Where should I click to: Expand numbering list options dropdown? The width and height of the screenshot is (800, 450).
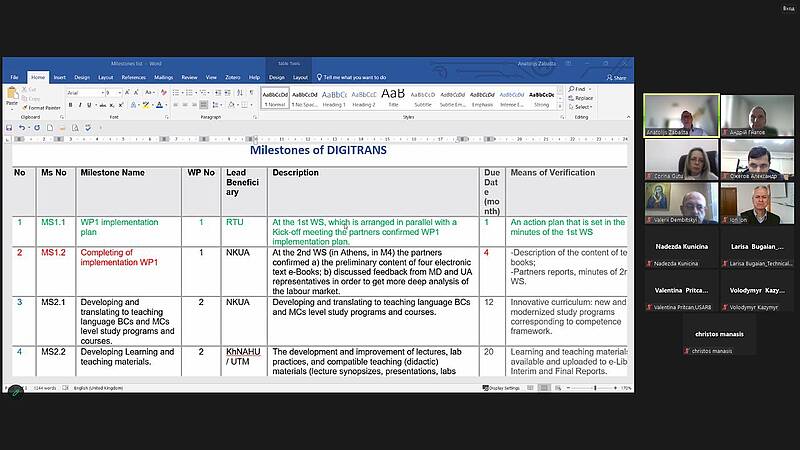(196, 92)
